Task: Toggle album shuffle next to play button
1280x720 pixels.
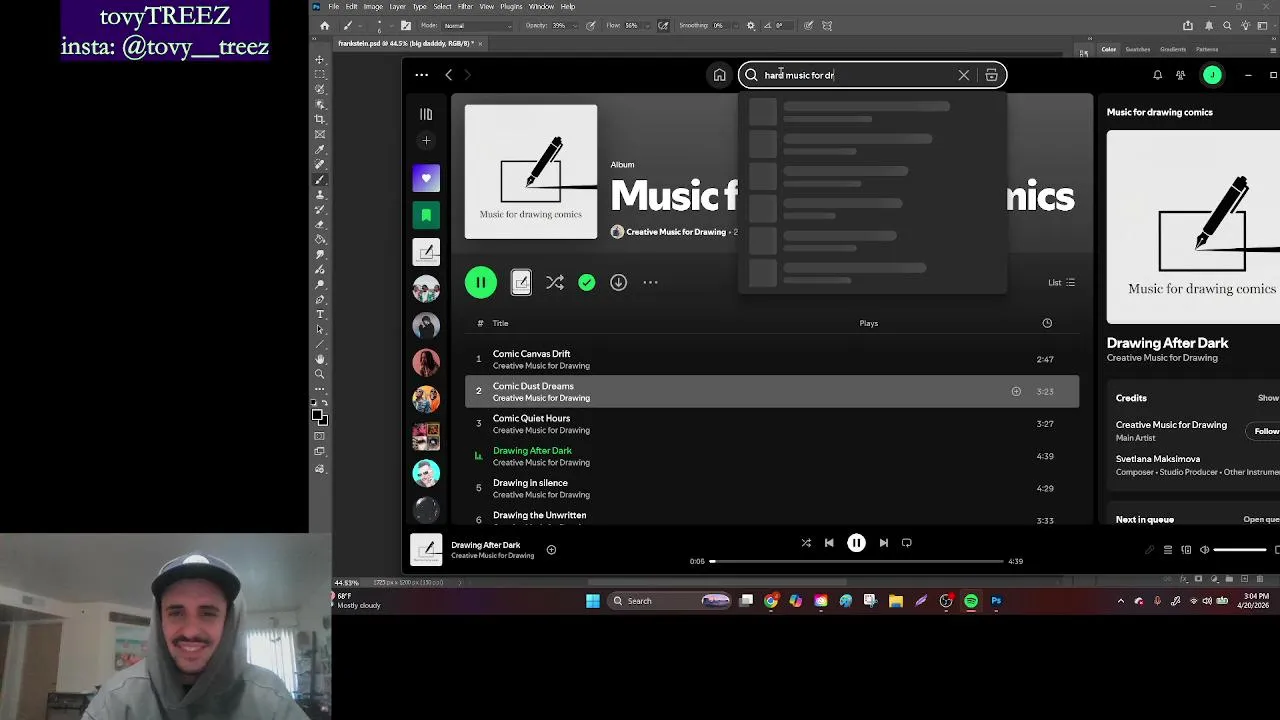Action: tap(555, 283)
